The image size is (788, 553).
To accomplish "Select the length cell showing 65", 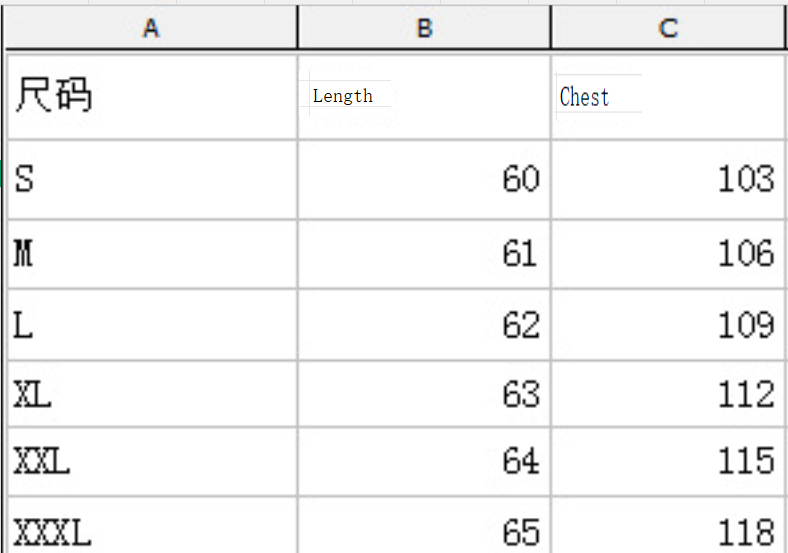I will tap(424, 530).
